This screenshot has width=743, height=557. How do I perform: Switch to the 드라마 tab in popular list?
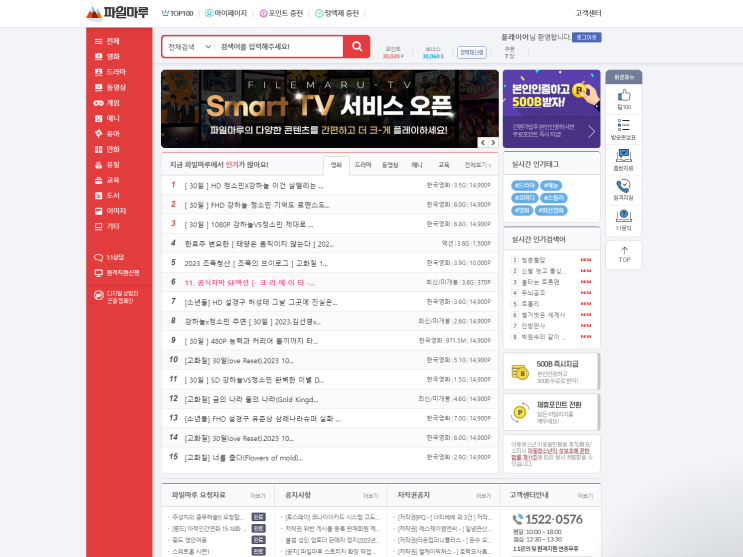[x=363, y=165]
